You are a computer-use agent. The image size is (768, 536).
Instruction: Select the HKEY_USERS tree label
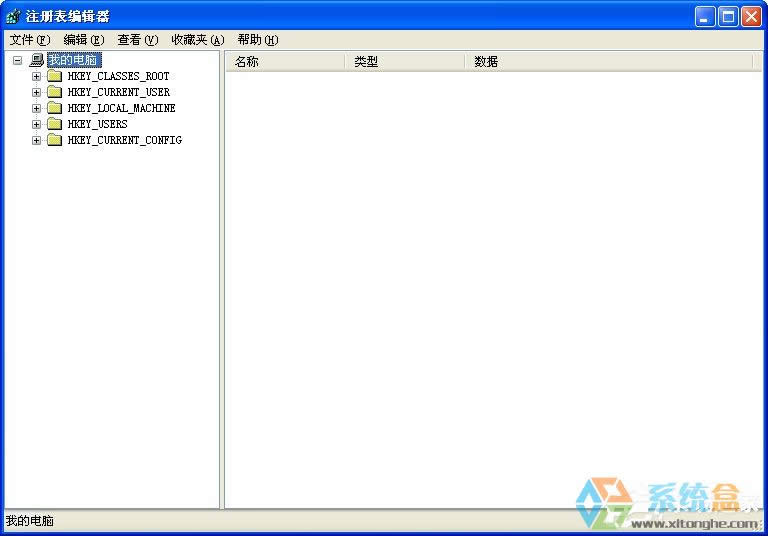coord(97,124)
